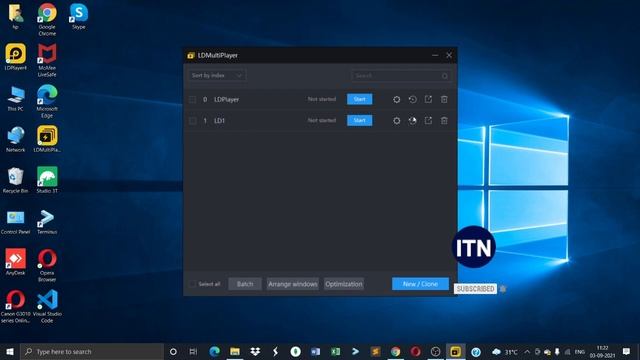Click backup/restore icon in LD1 row
Screen dimensions: 640x360
tap(413, 120)
